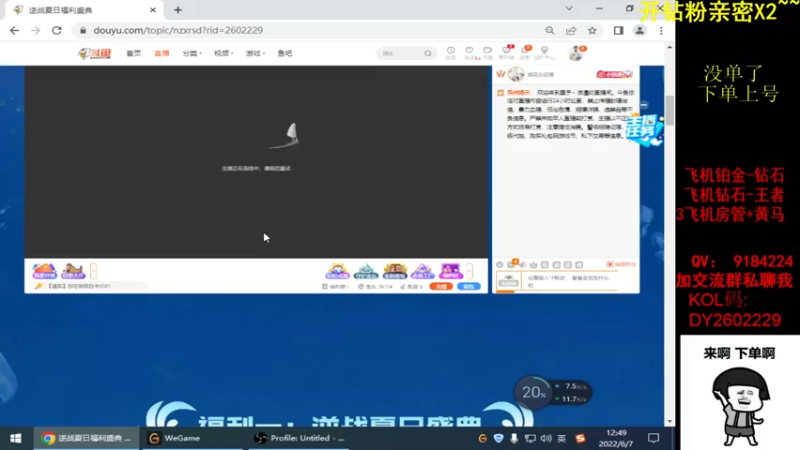The width and height of the screenshot is (800, 450).
Task: Click the 【通知】 notice text below gifts
Action: (x=78, y=286)
